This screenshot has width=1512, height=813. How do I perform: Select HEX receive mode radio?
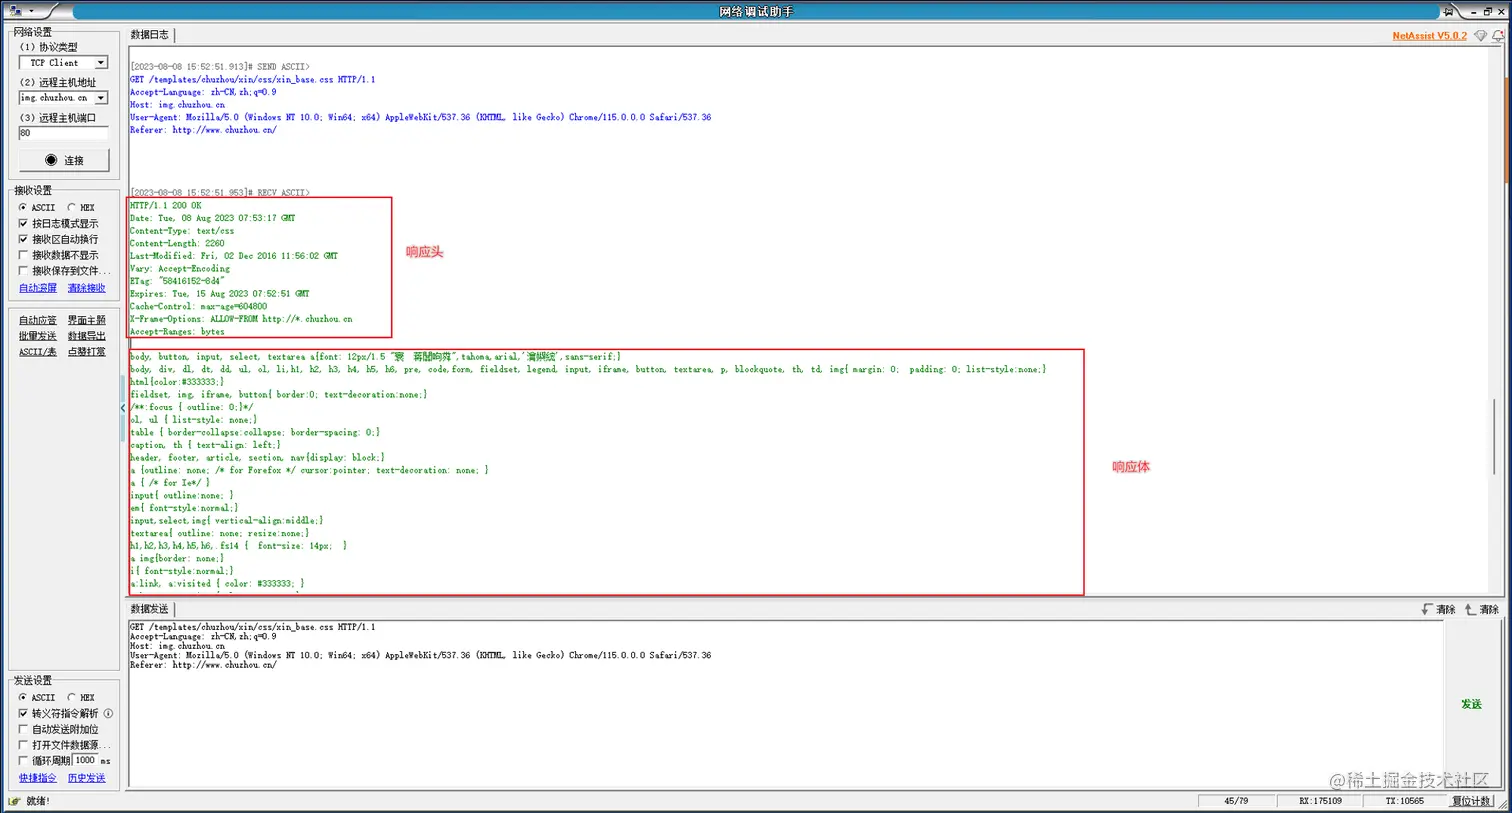click(x=71, y=208)
